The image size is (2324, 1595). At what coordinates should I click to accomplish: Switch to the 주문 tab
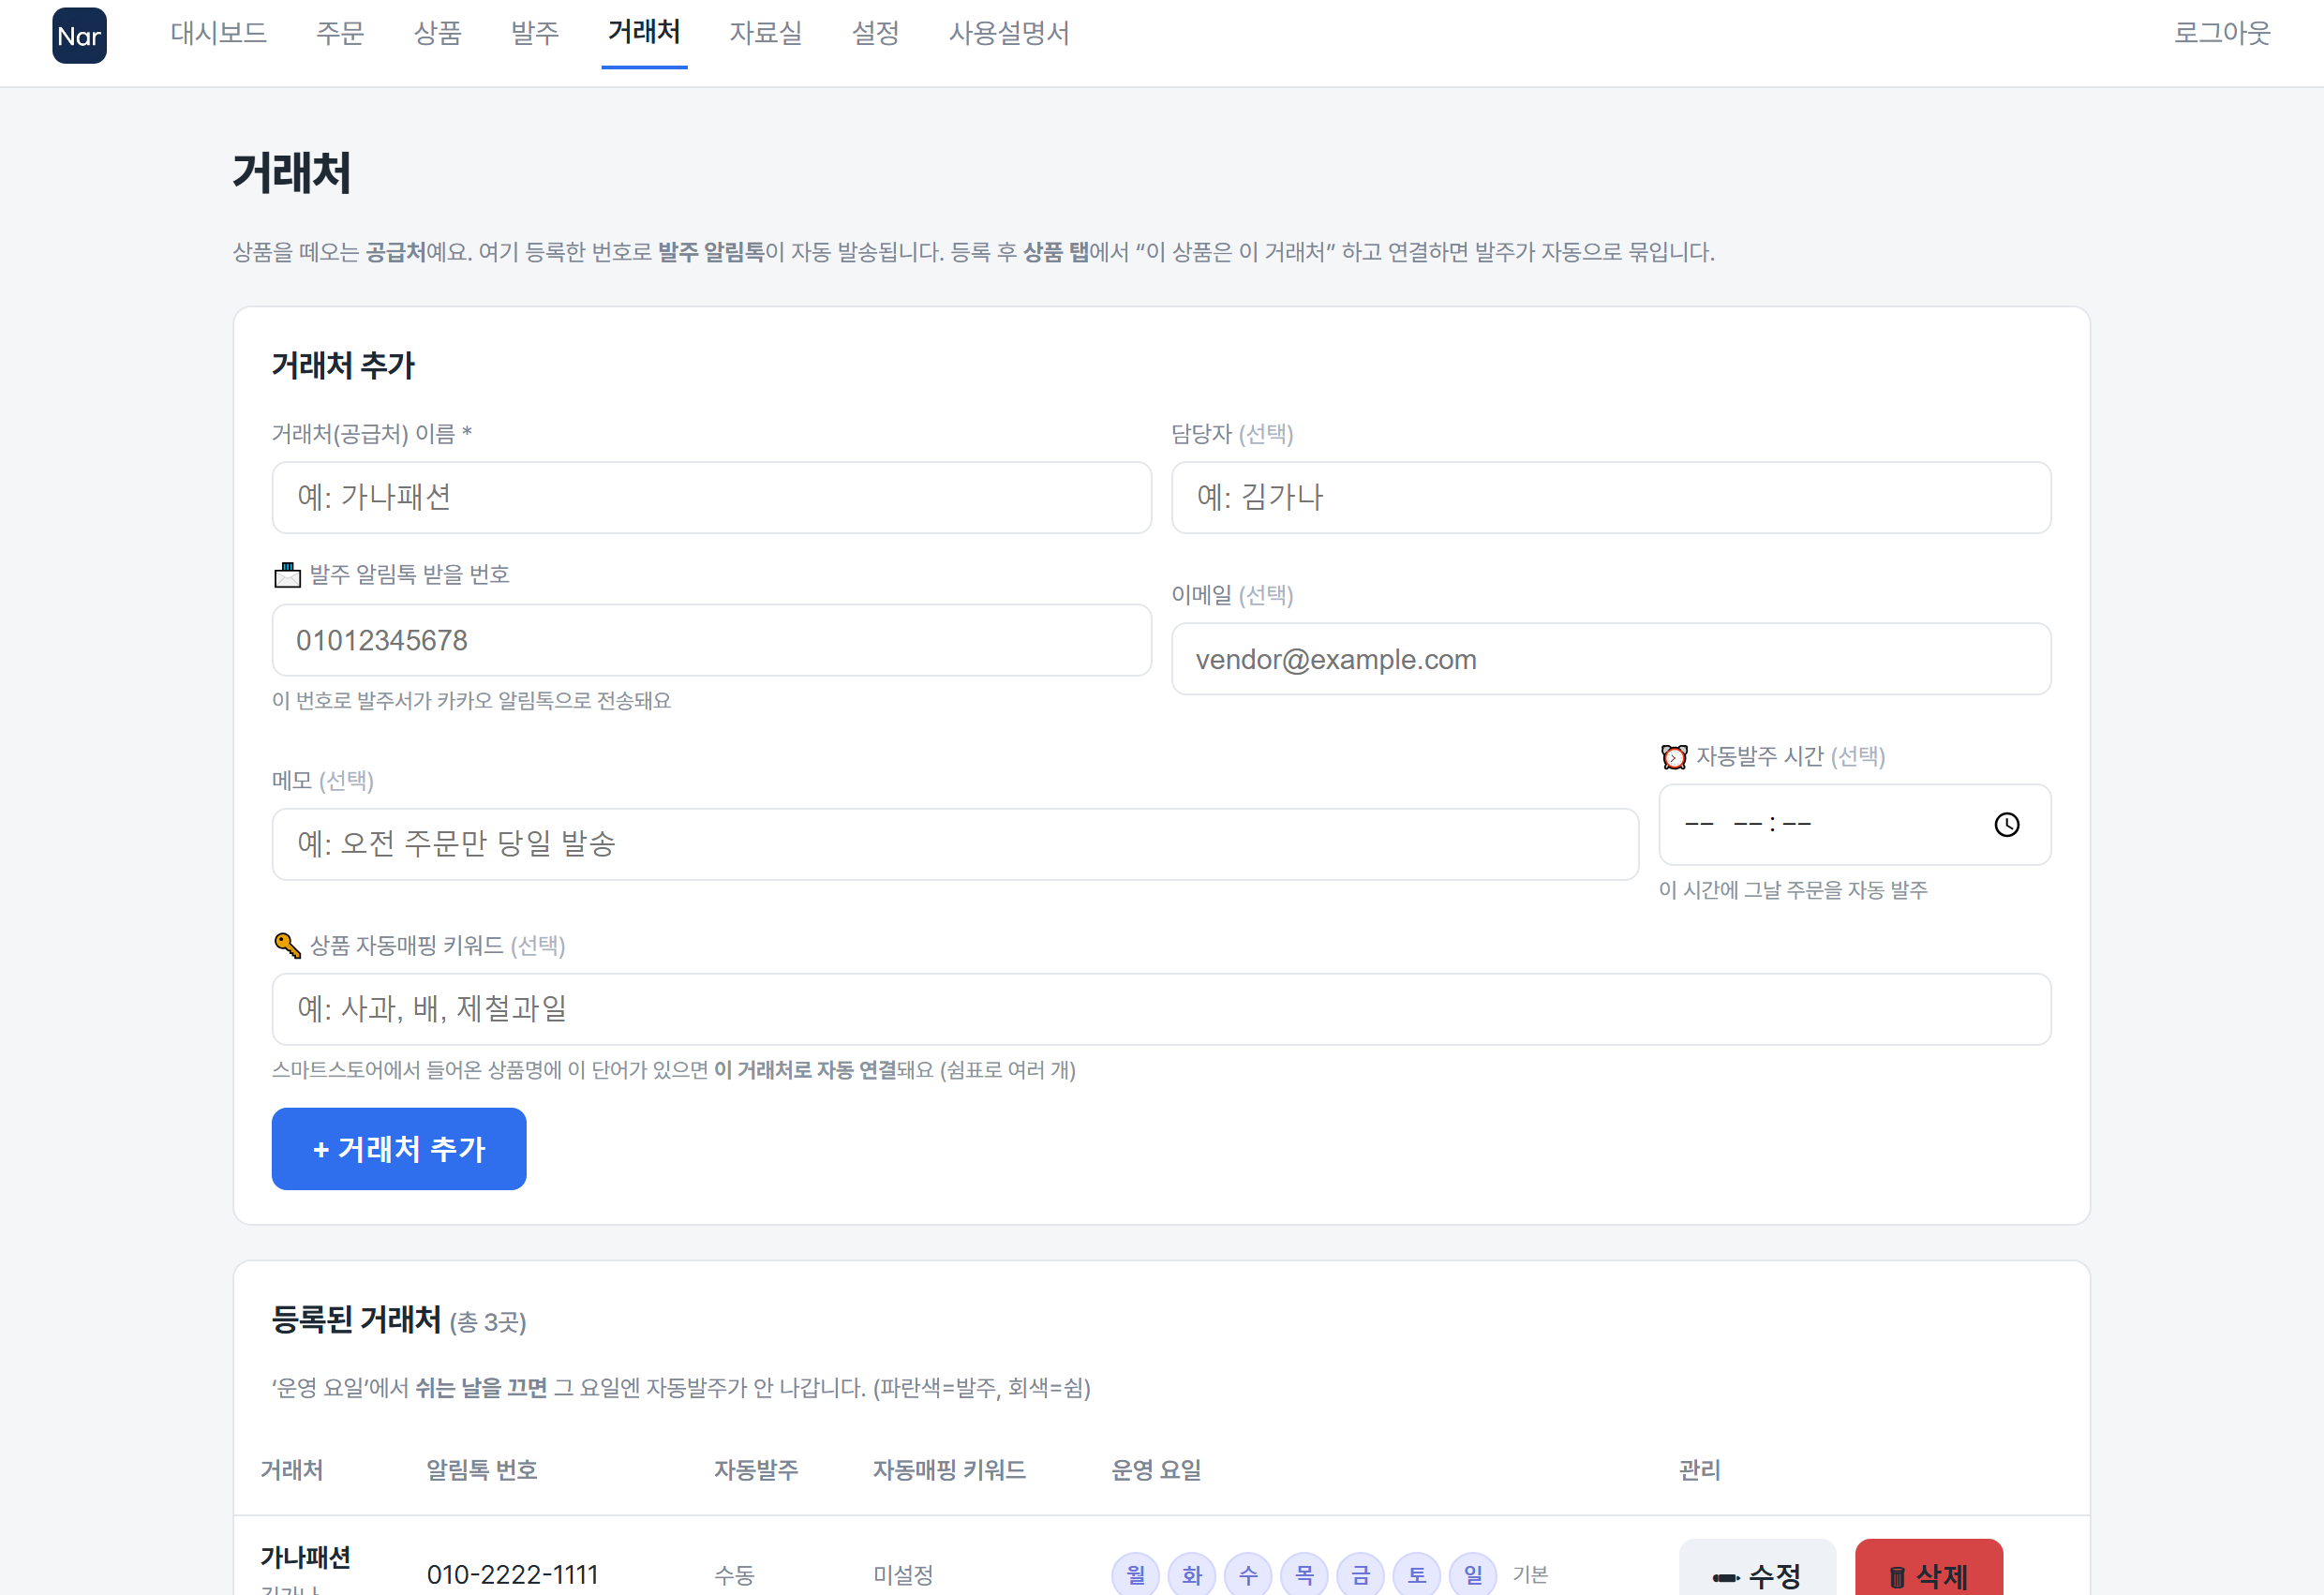[x=340, y=34]
